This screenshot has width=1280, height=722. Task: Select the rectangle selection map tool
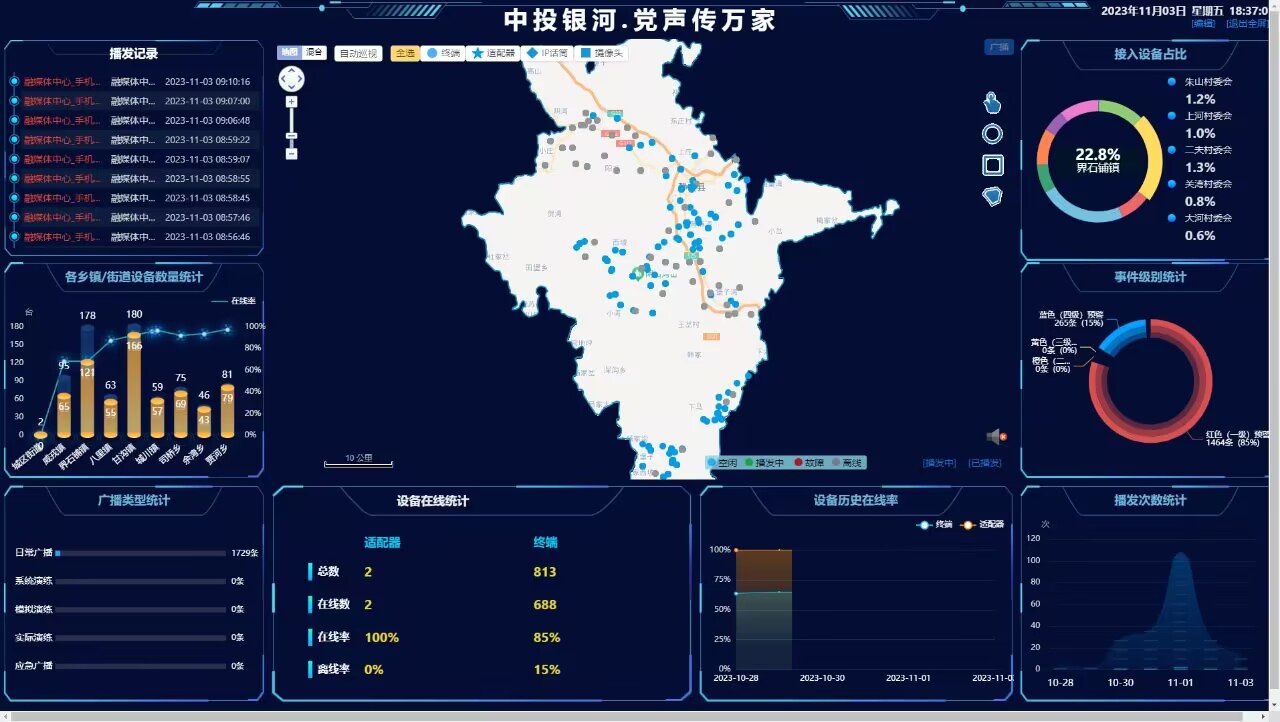click(992, 165)
